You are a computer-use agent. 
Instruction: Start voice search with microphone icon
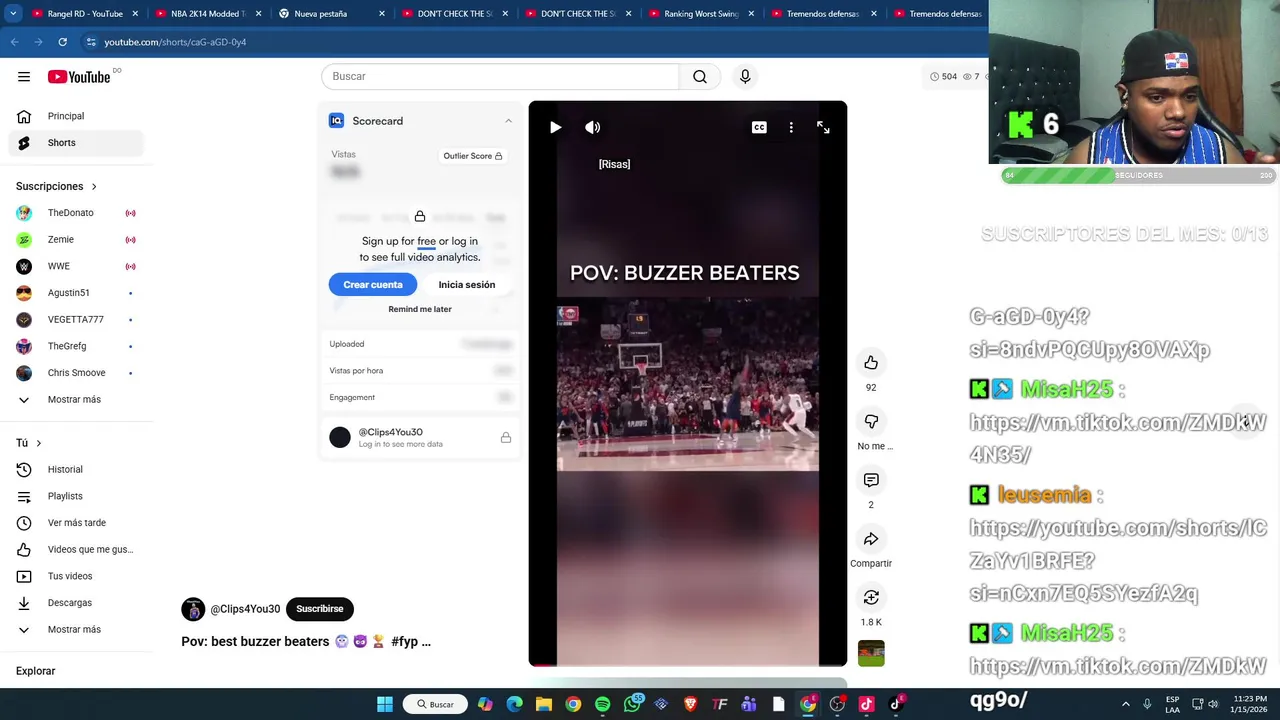click(x=745, y=77)
